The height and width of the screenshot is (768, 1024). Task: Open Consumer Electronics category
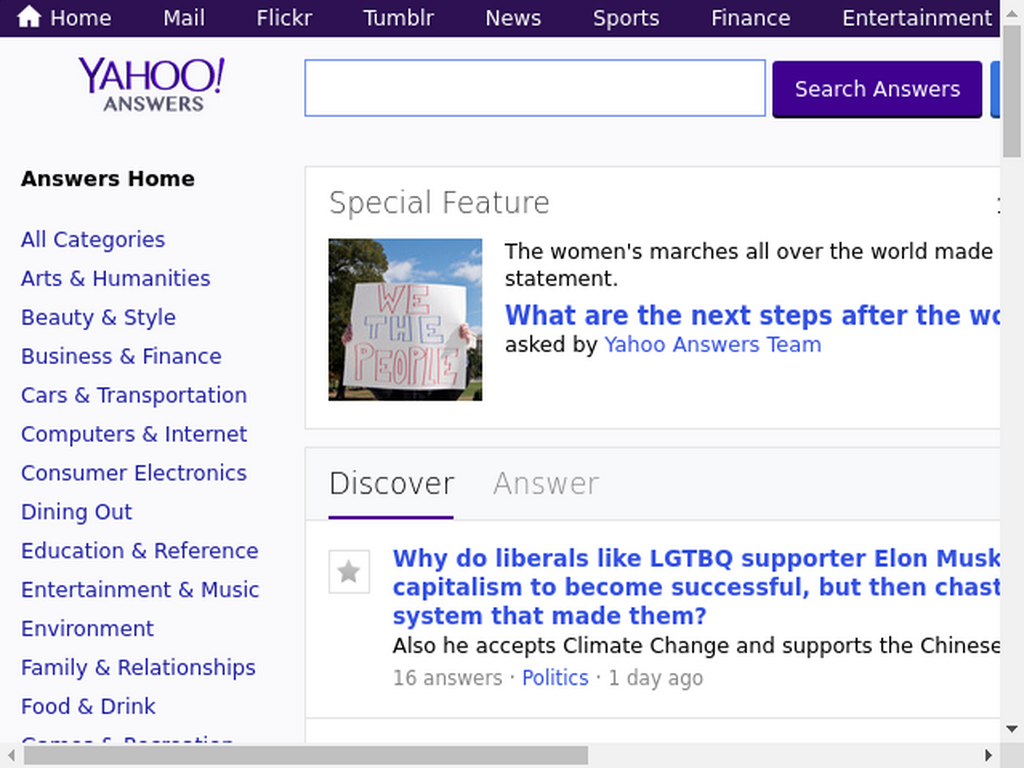(x=134, y=473)
